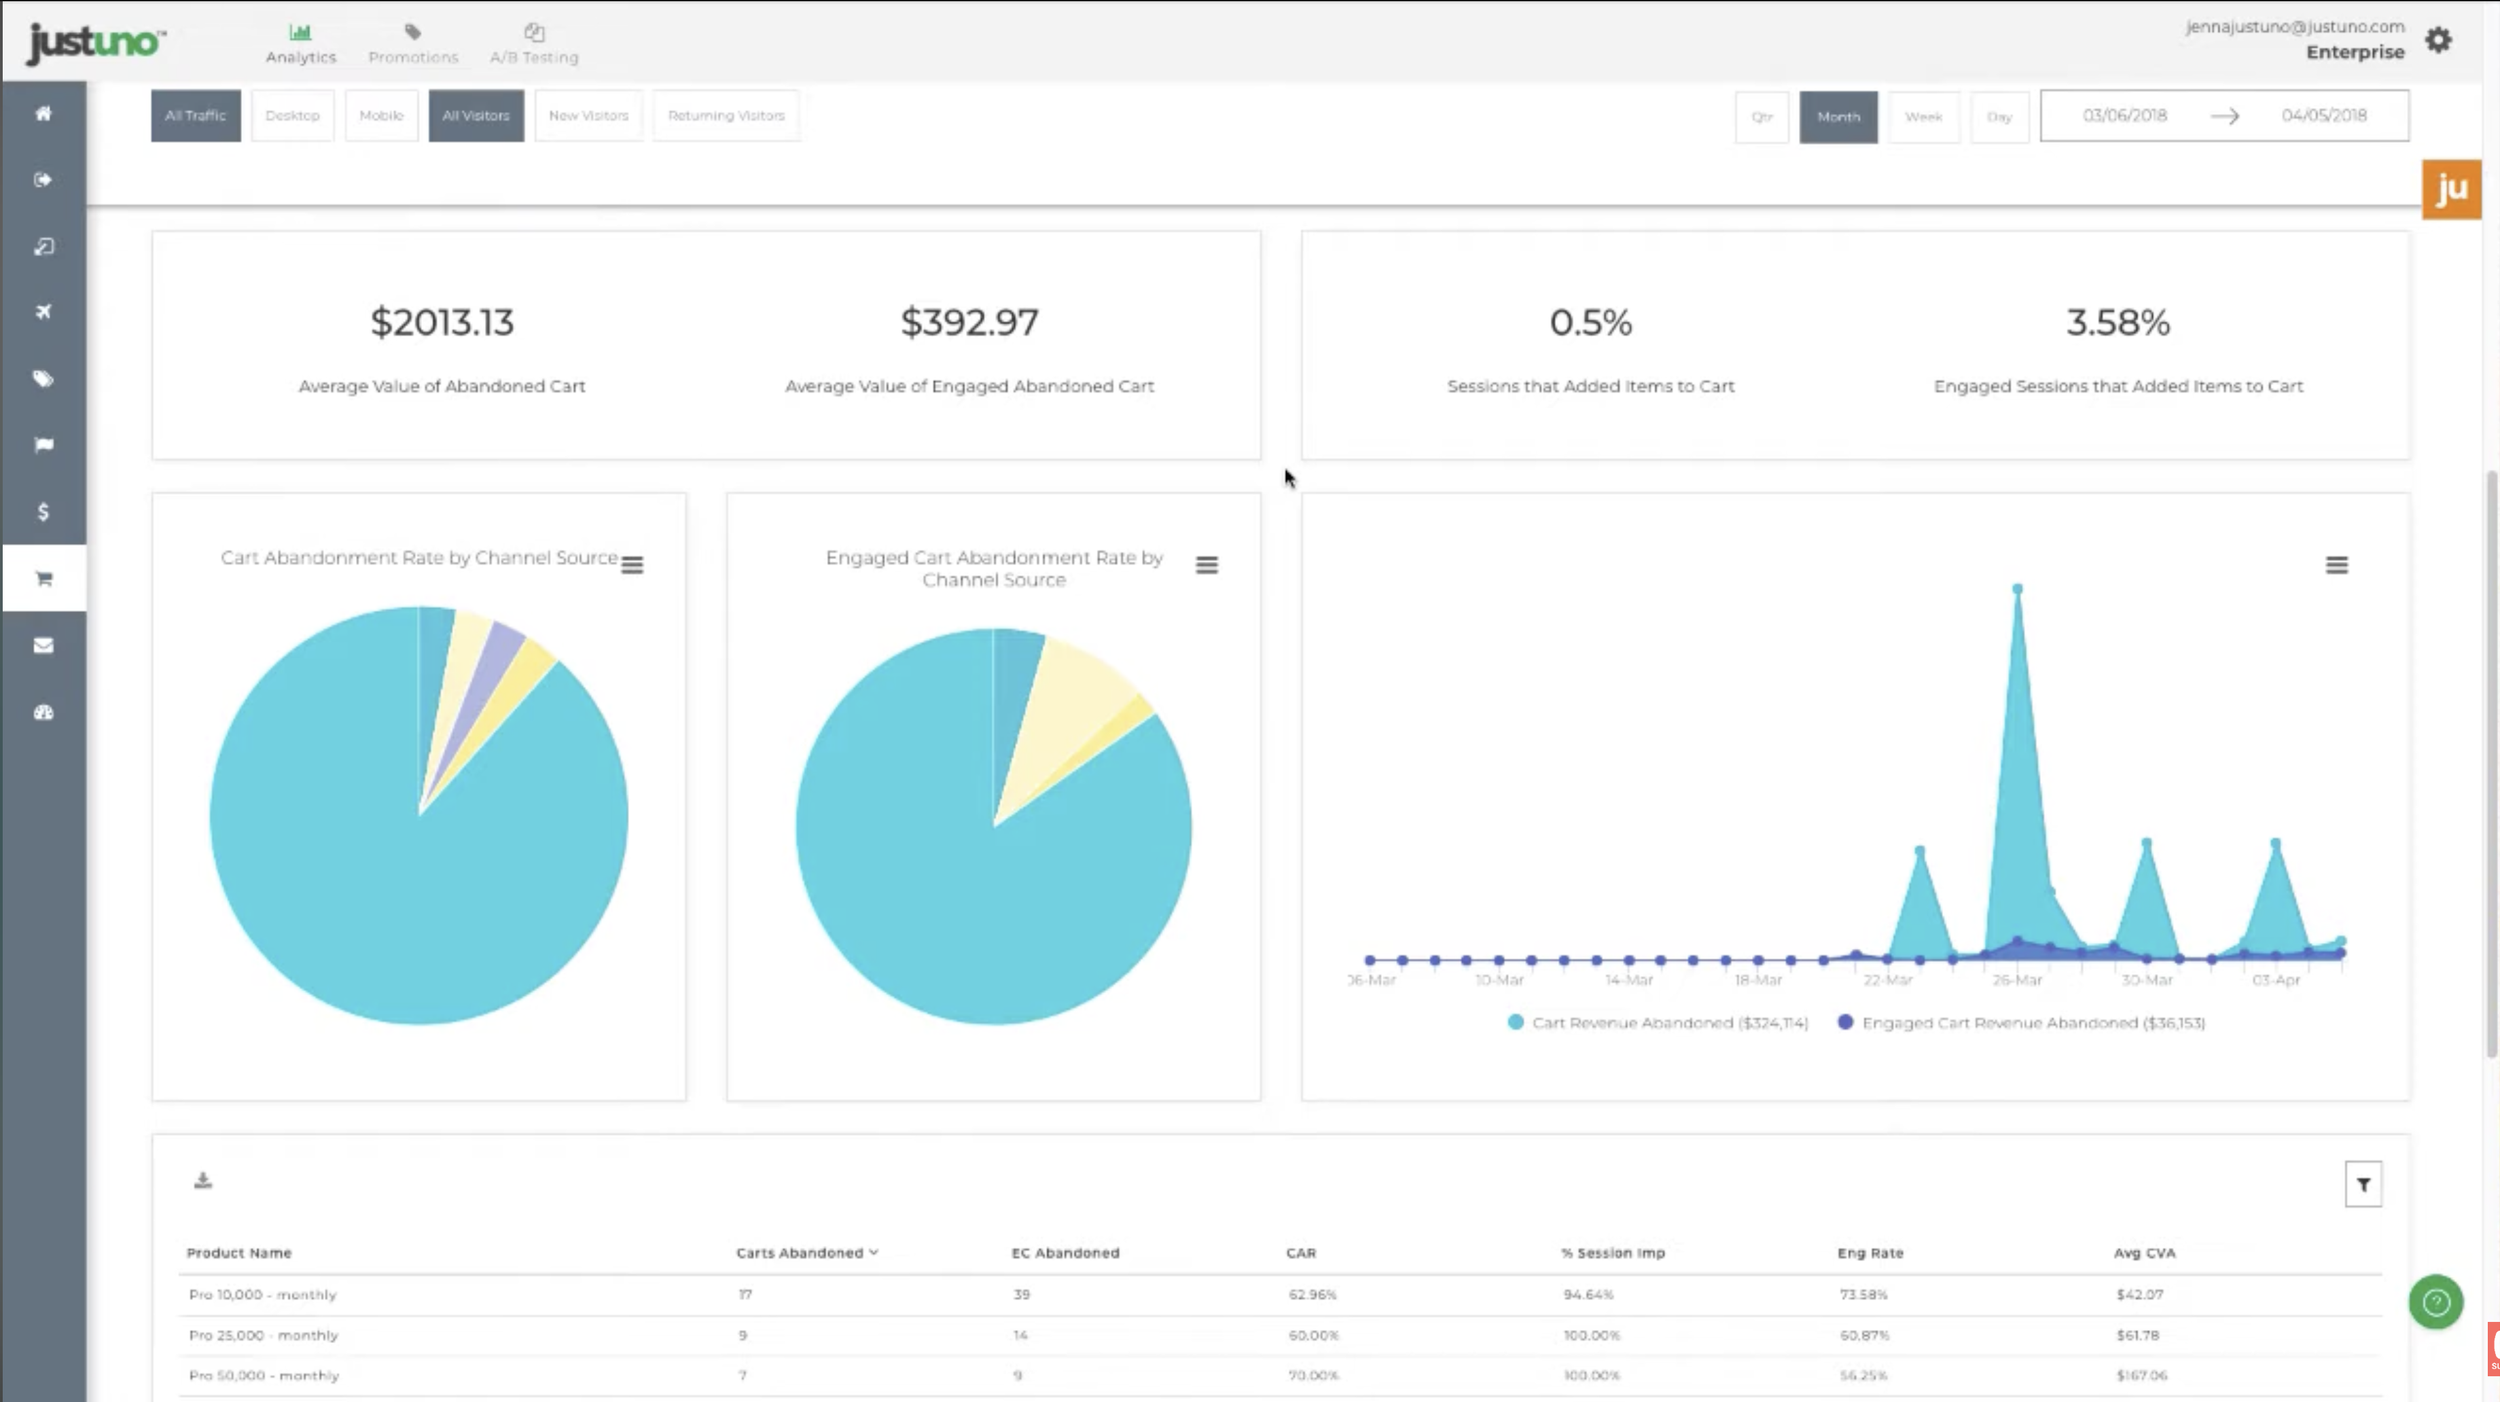
Task: Click the orange 'ju' widget tab
Action: 2451,189
